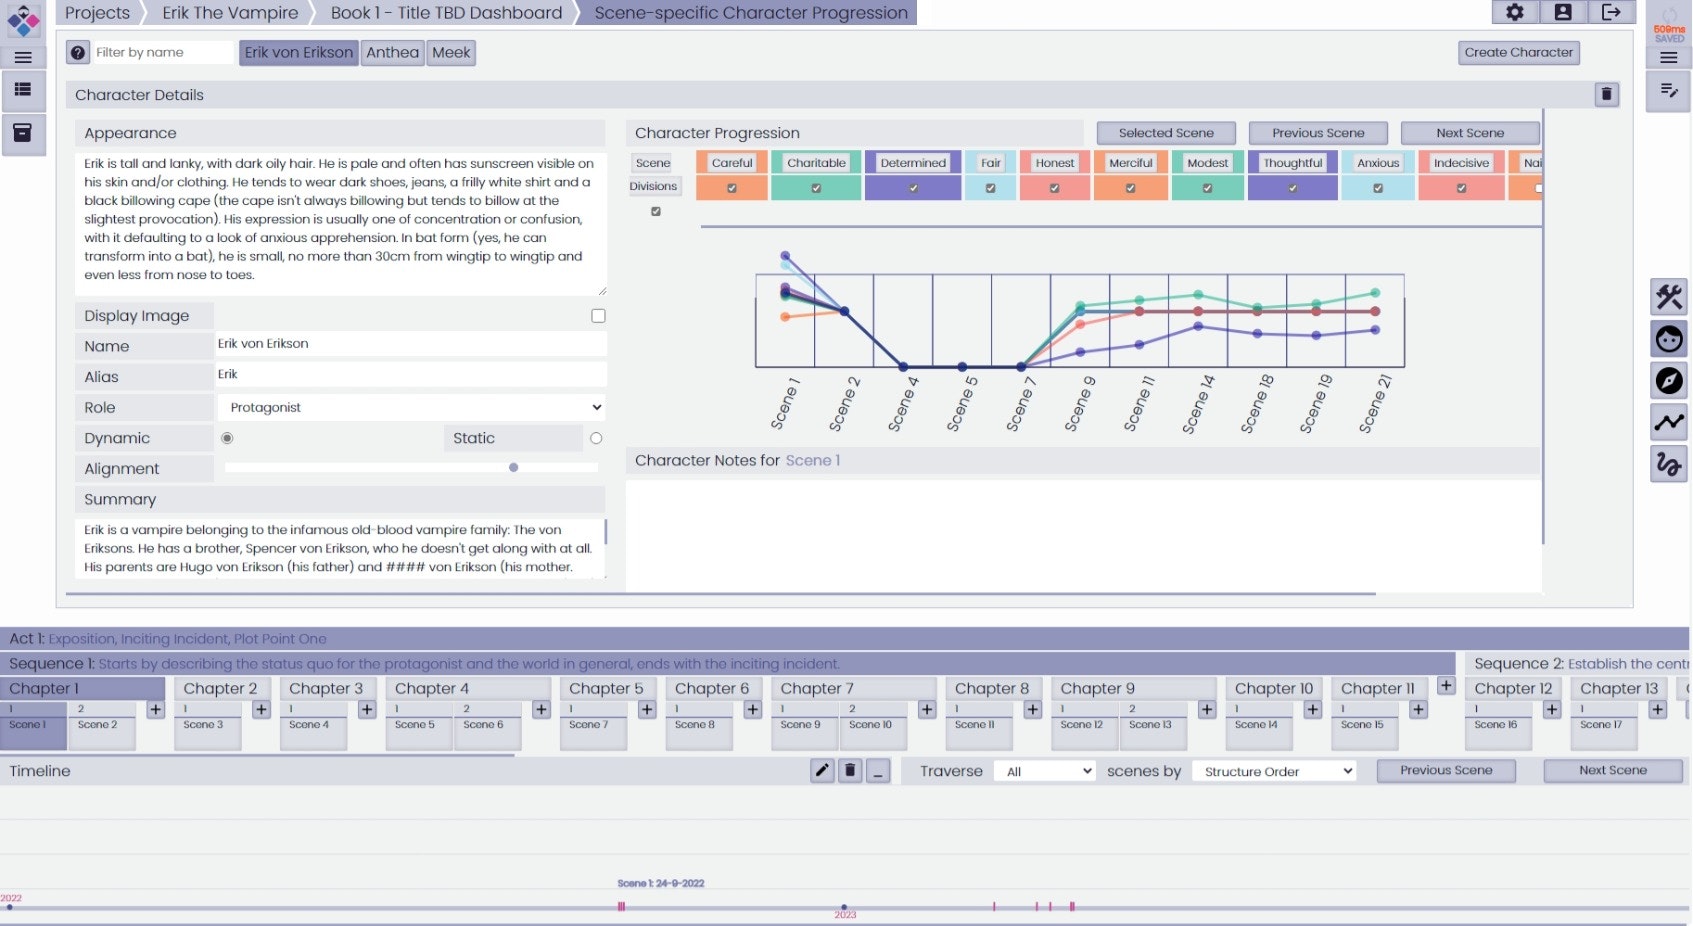Click the Filter by name field
Image resolution: width=1693 pixels, height=926 pixels.
pos(162,53)
